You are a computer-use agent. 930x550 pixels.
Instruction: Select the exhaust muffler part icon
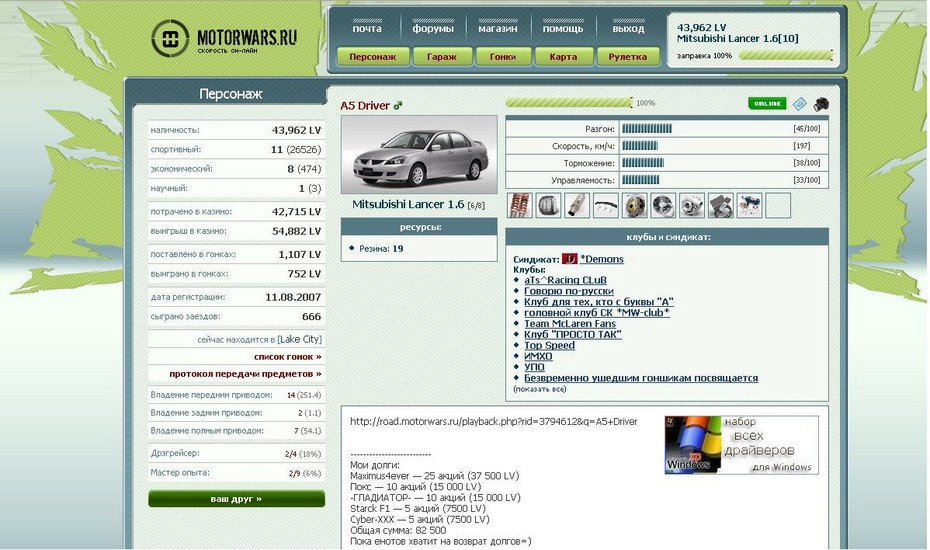click(577, 205)
